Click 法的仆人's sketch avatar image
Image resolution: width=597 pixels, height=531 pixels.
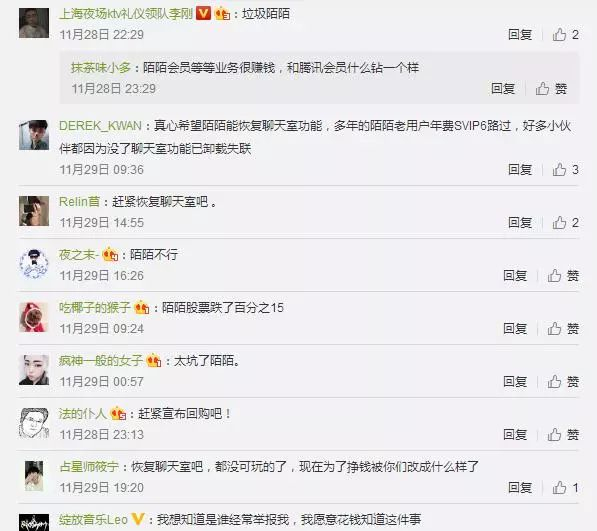34,423
